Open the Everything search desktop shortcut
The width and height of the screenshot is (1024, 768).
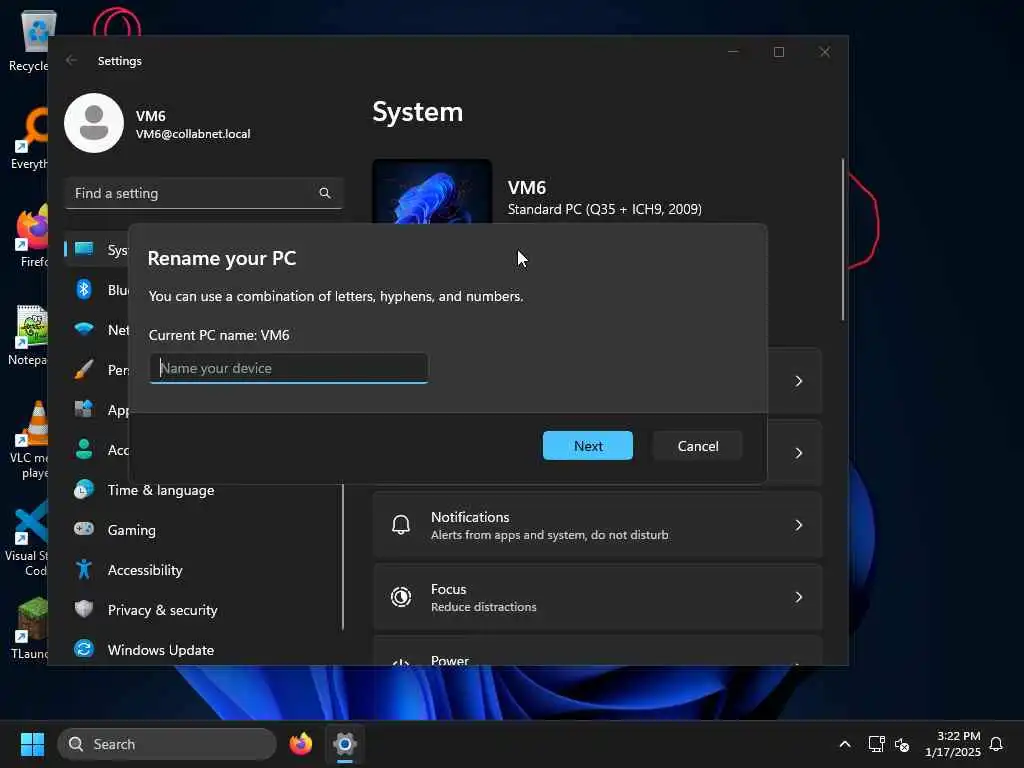tap(31, 138)
